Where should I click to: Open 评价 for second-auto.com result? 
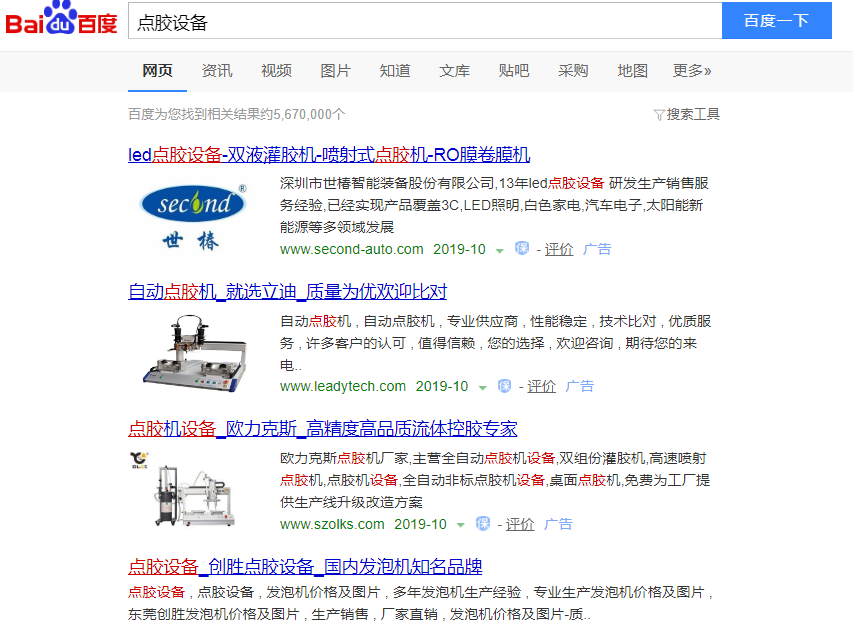[x=559, y=249]
